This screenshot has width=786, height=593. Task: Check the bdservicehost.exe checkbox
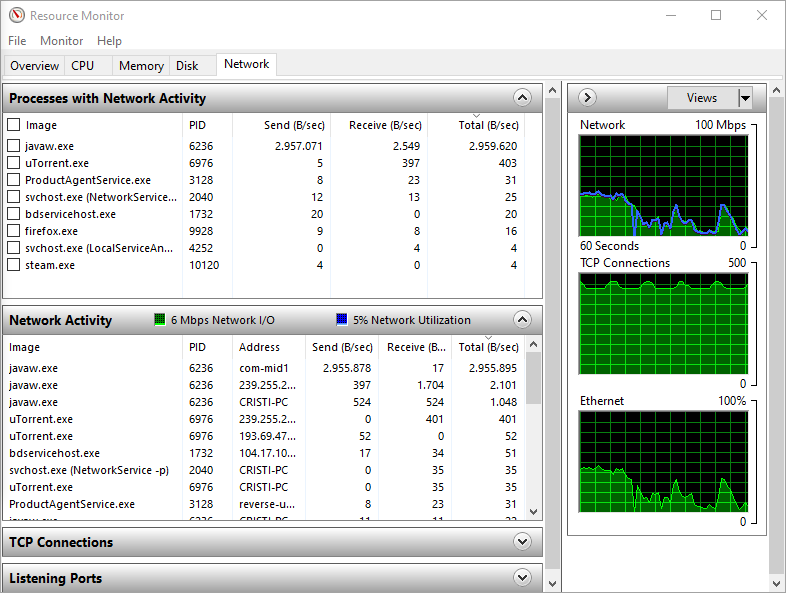14,214
